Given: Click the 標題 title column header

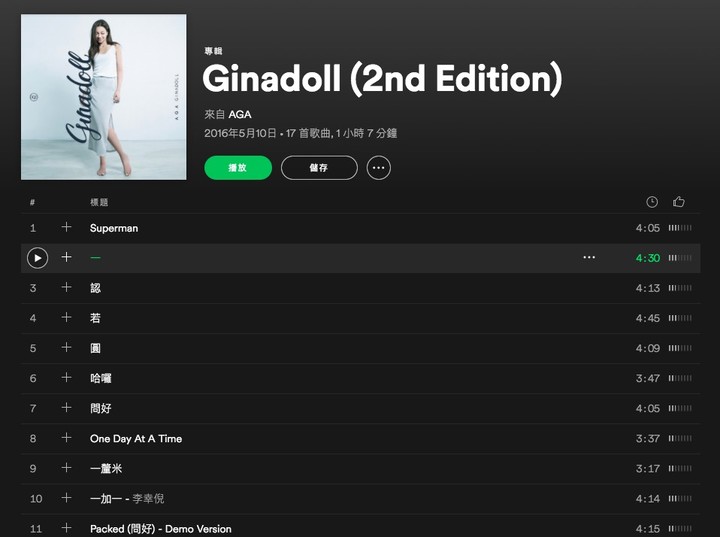Looking at the screenshot, I should coord(99,202).
